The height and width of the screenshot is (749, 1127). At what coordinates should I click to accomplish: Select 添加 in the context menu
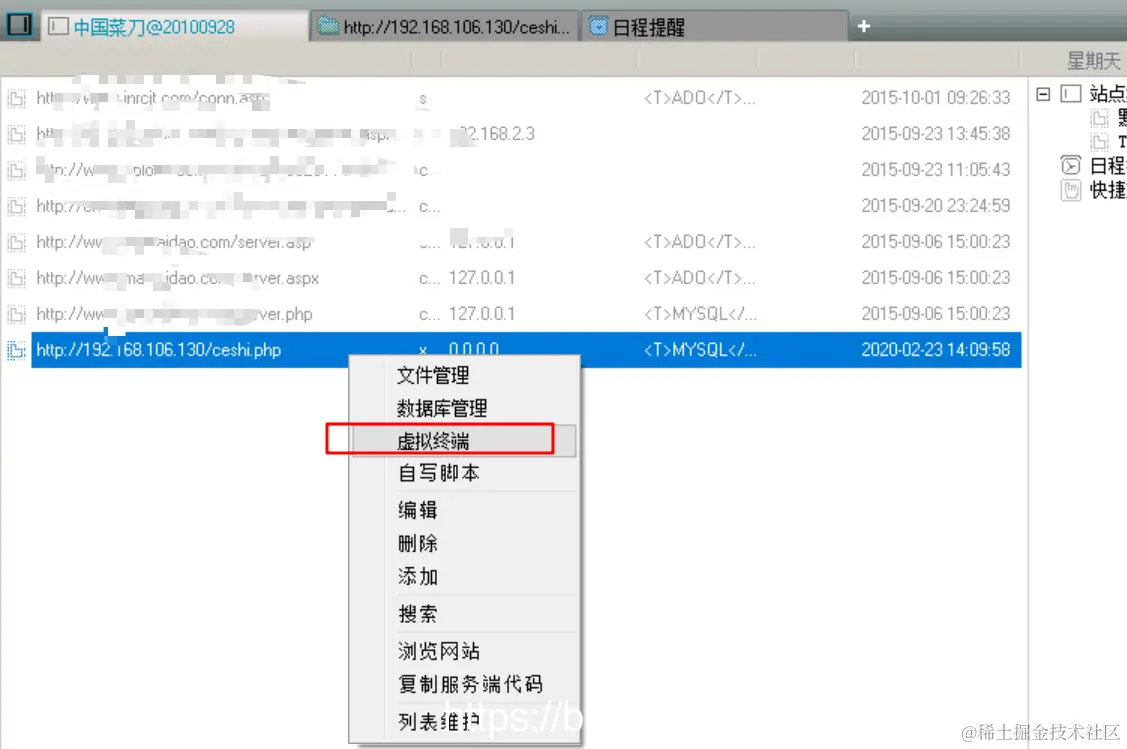coord(465,576)
